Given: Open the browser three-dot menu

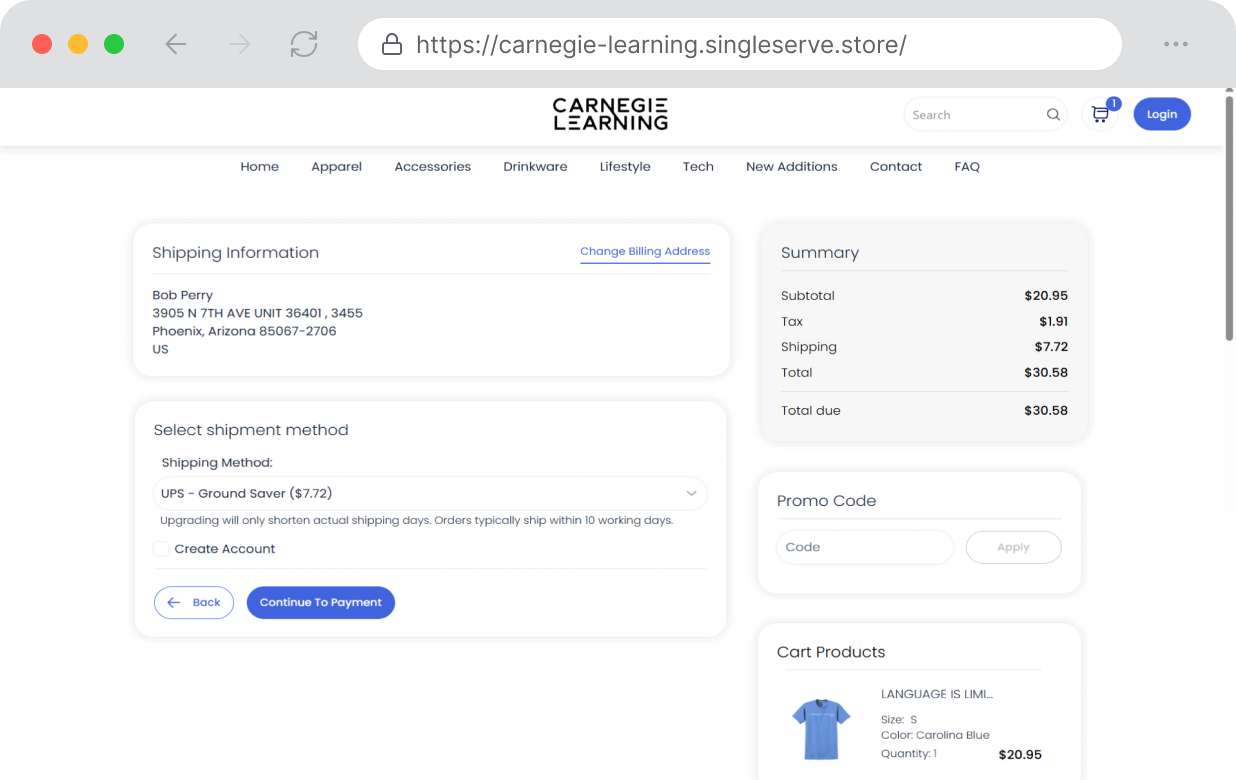Looking at the screenshot, I should tap(1176, 44).
